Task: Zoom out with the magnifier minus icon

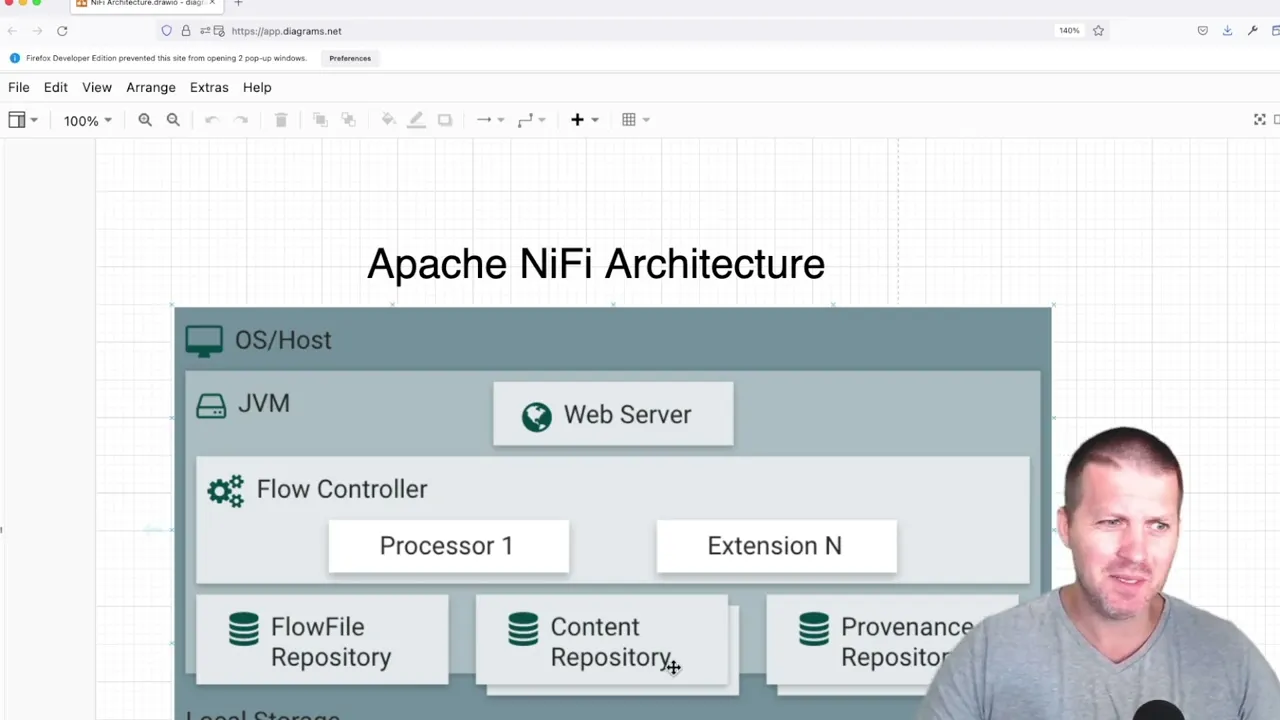Action: pos(173,120)
